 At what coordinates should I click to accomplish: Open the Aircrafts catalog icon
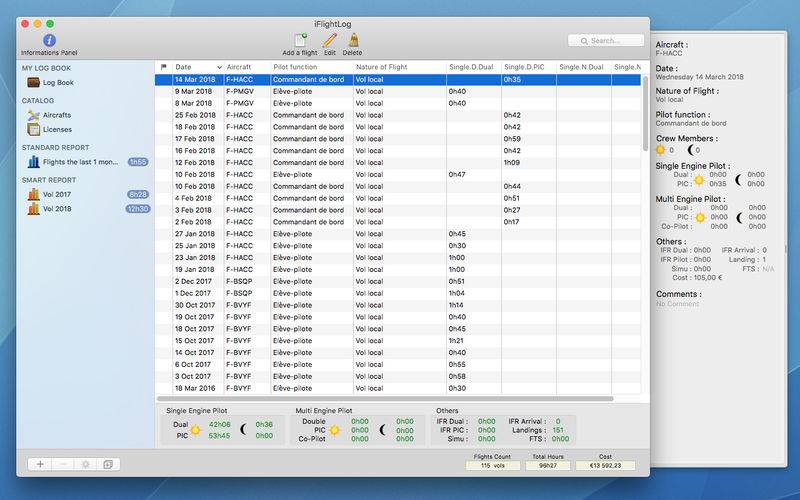click(x=34, y=115)
